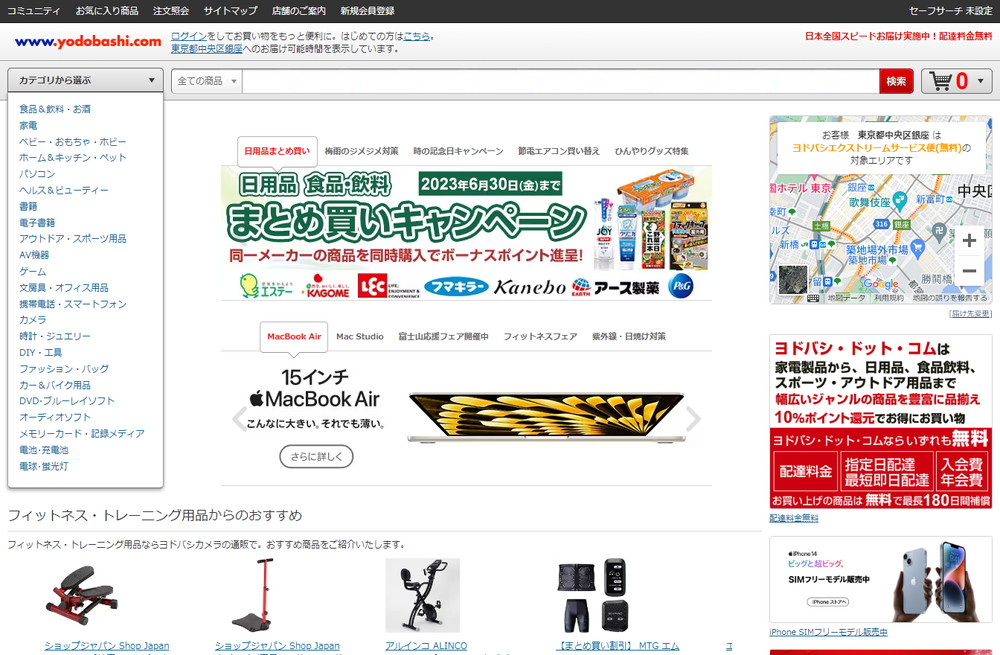Switch to 富士山応援フェア開催中 tab
Image resolution: width=1000 pixels, height=655 pixels.
[443, 336]
